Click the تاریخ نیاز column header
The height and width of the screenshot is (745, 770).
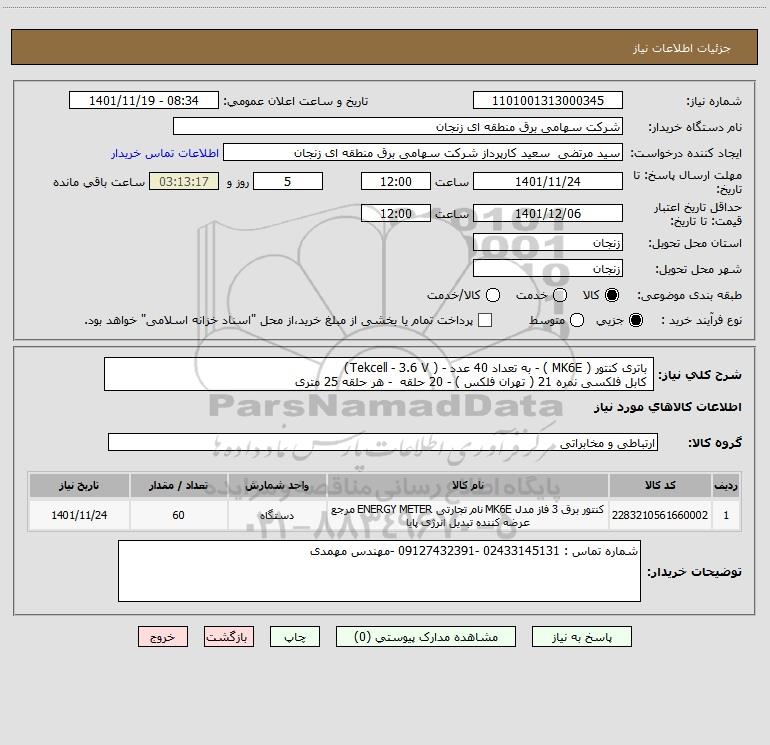pyautogui.click(x=79, y=485)
